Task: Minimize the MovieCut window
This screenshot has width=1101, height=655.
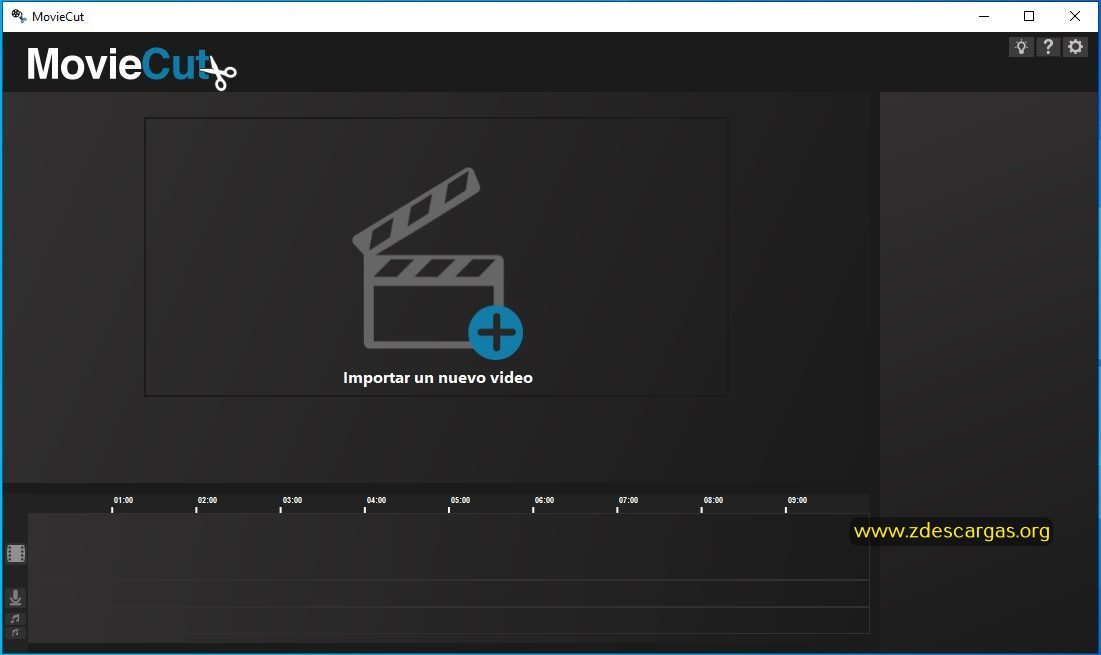Action: [x=984, y=16]
